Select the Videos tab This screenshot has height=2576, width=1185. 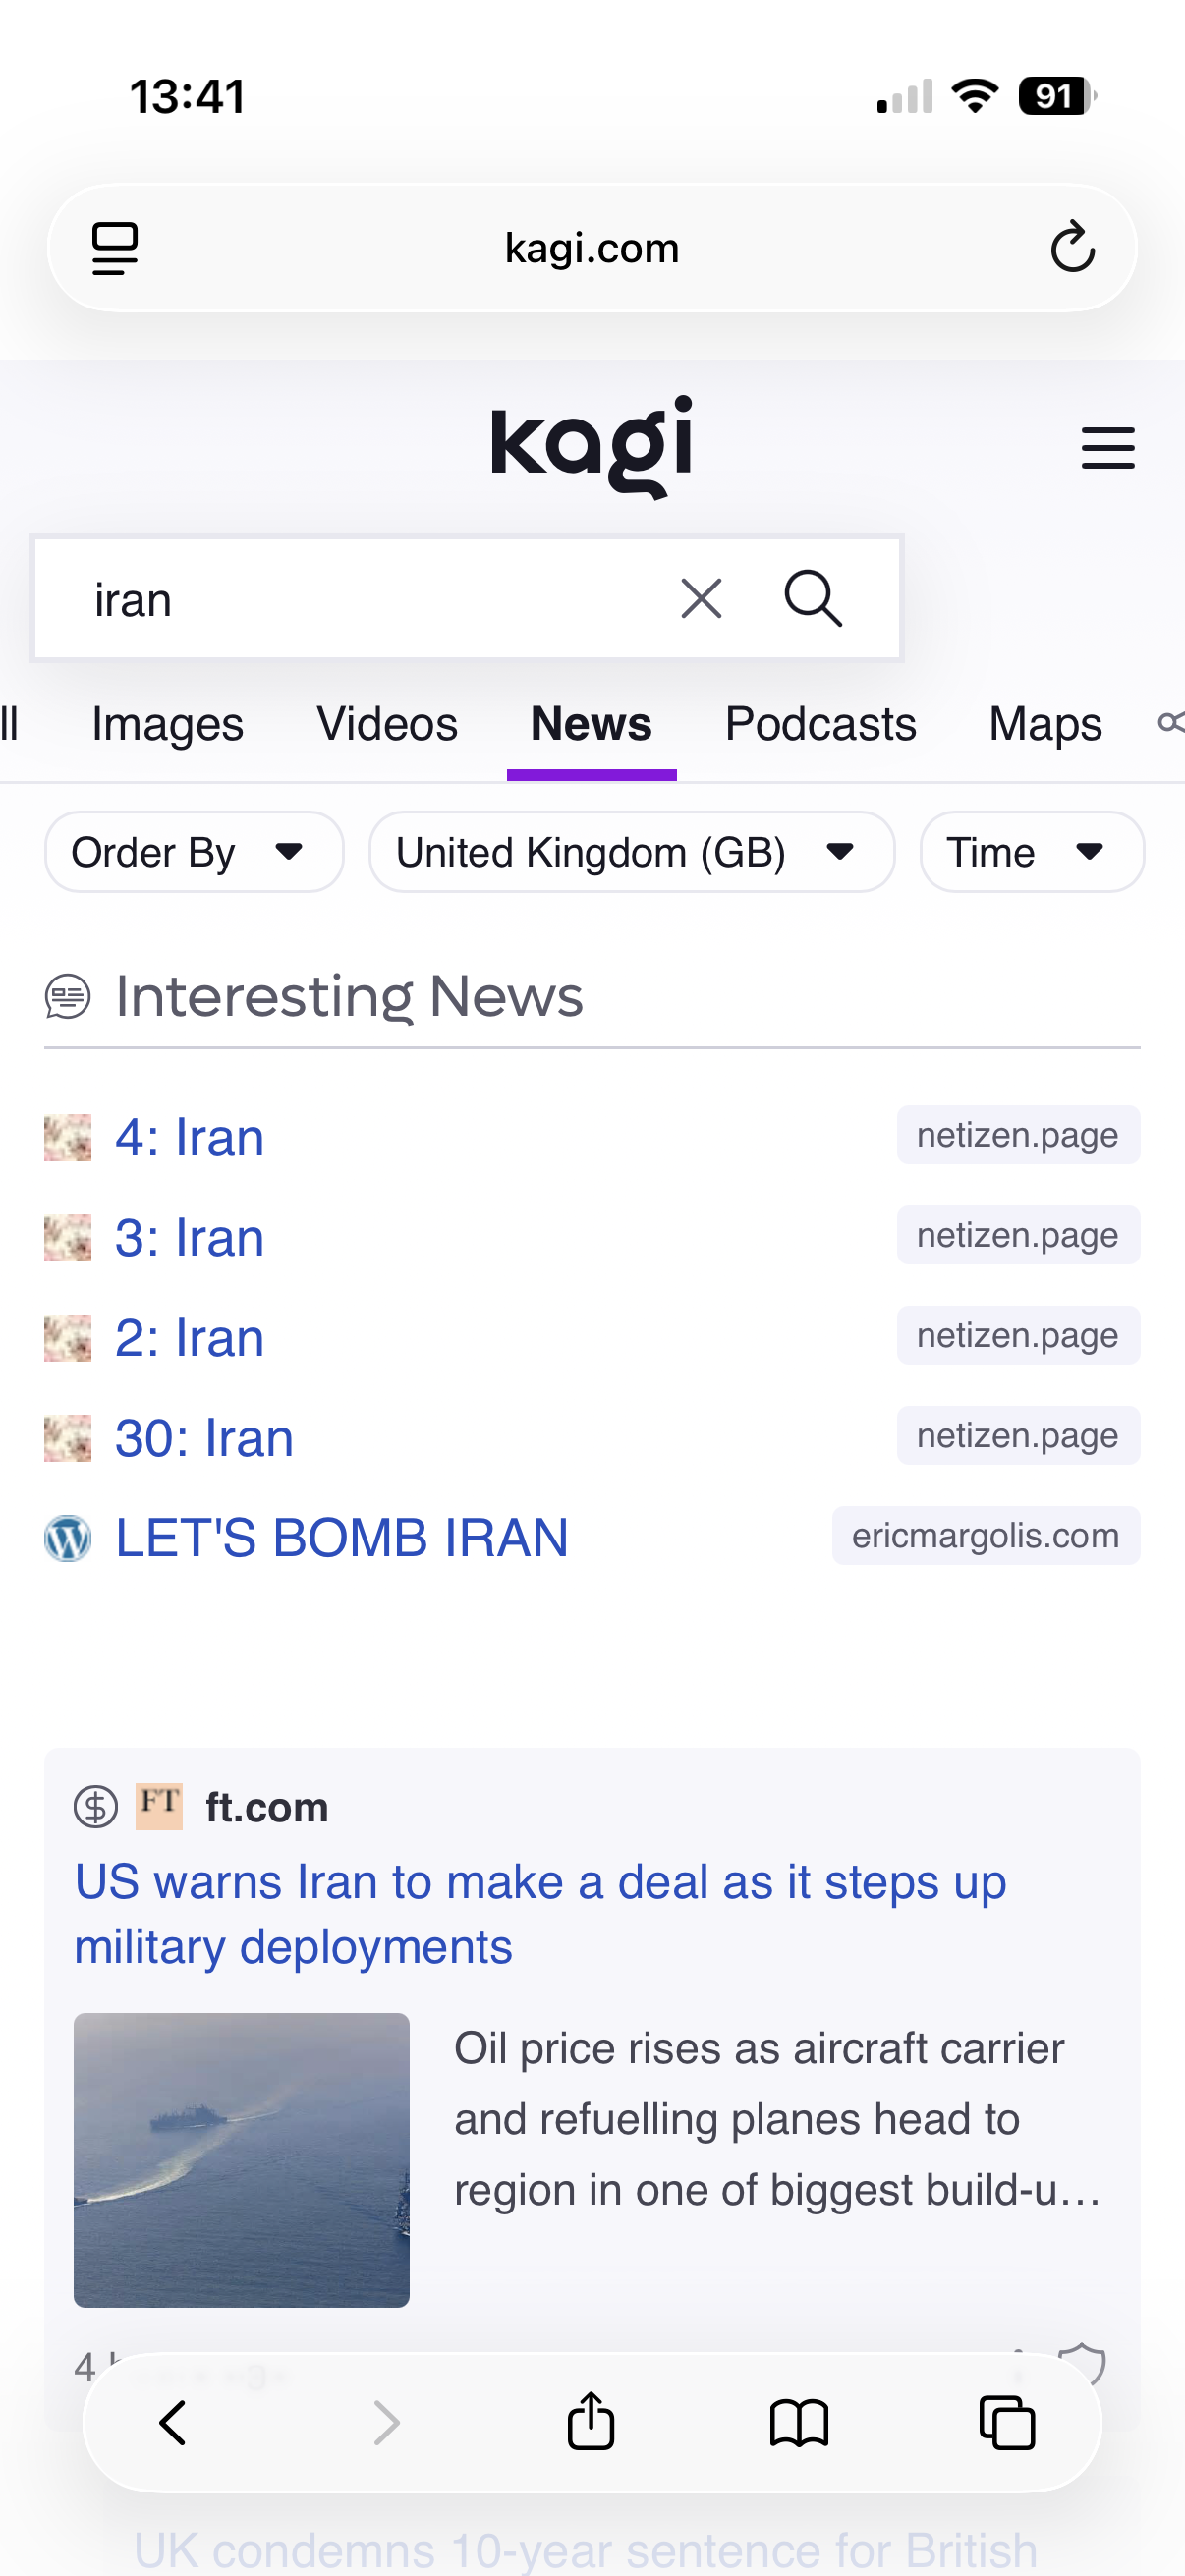point(387,724)
